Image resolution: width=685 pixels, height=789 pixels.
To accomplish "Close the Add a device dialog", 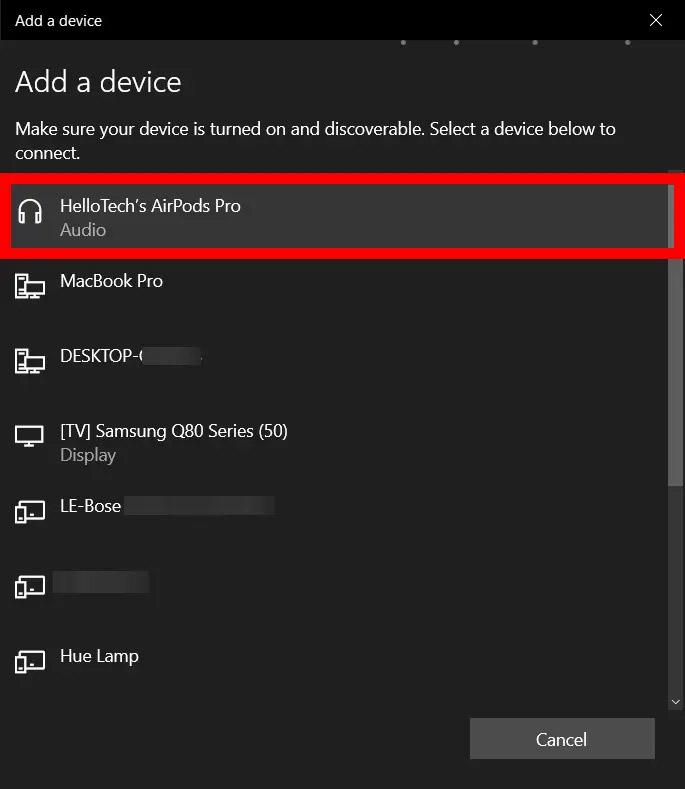I will (x=656, y=20).
